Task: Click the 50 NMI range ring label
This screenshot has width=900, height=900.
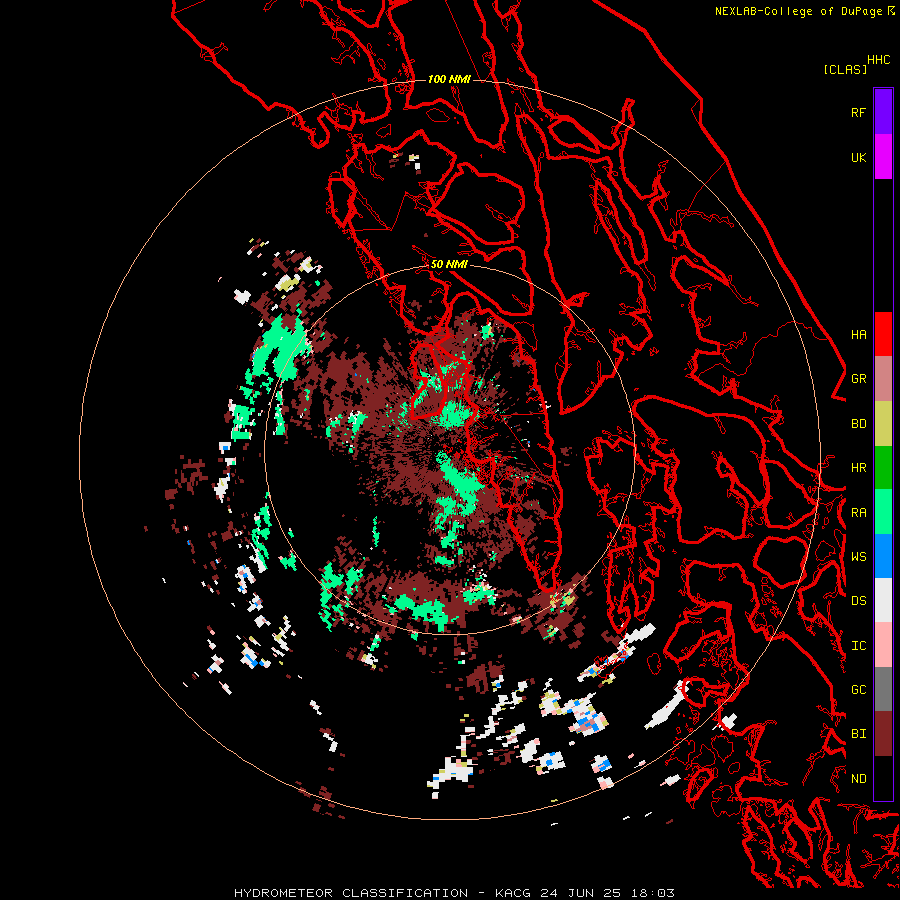Action: (449, 264)
